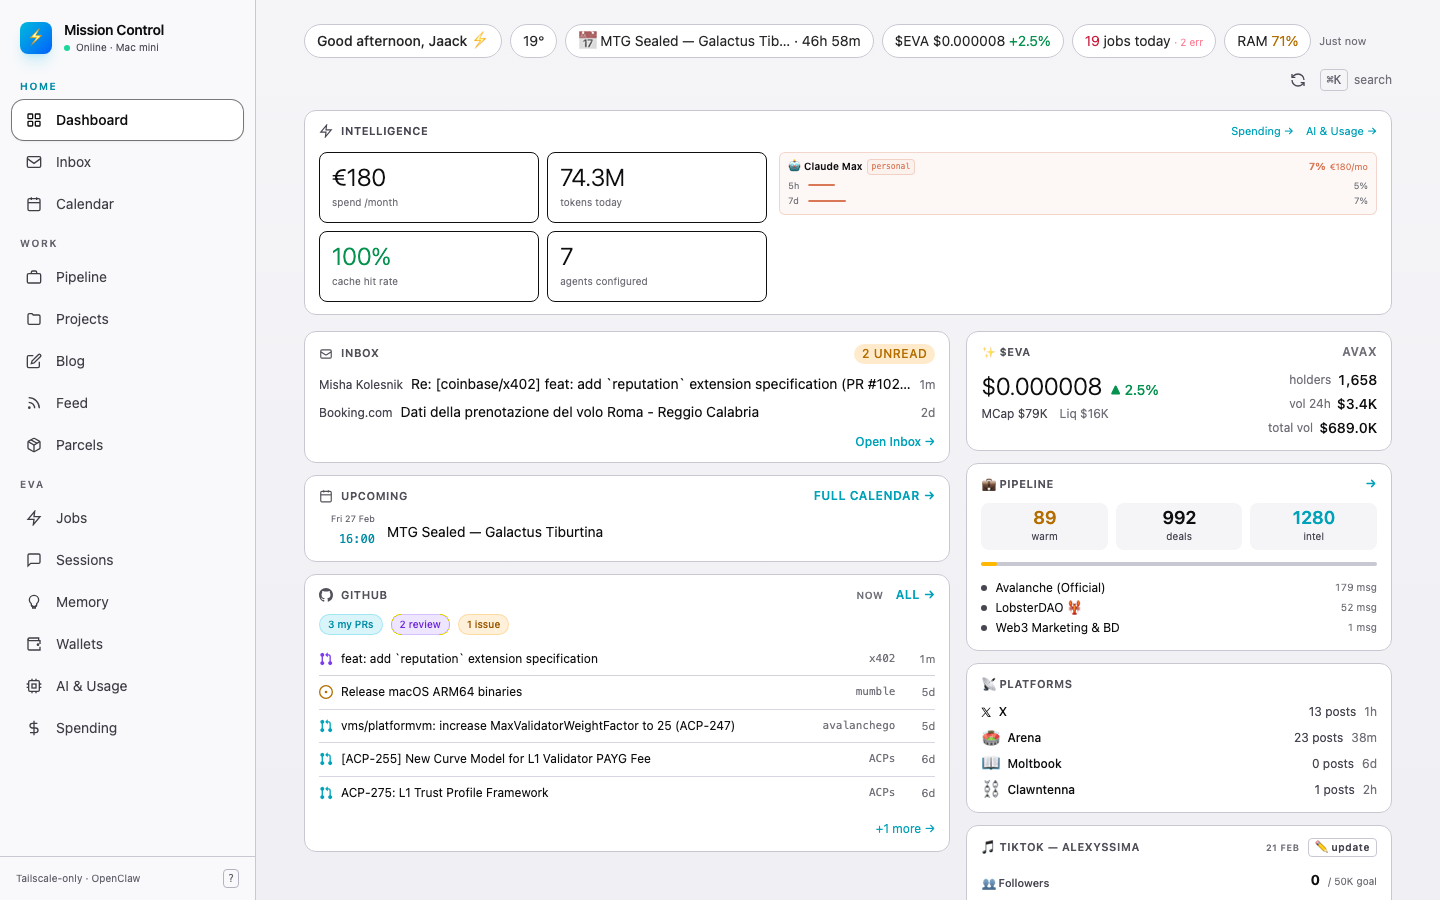Open the ⌘K search box
The height and width of the screenshot is (900, 1440).
[x=1356, y=80]
